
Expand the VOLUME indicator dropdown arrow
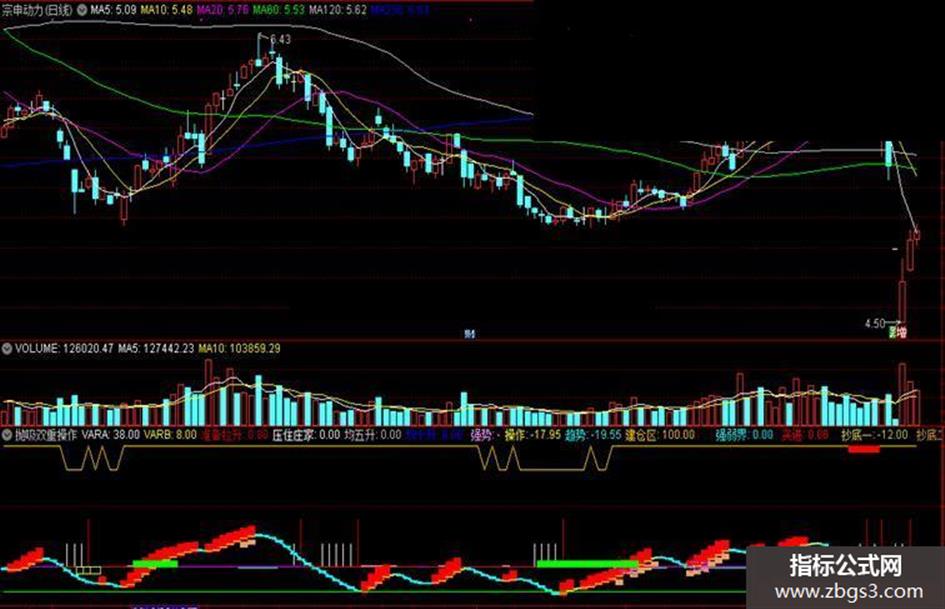point(7,349)
